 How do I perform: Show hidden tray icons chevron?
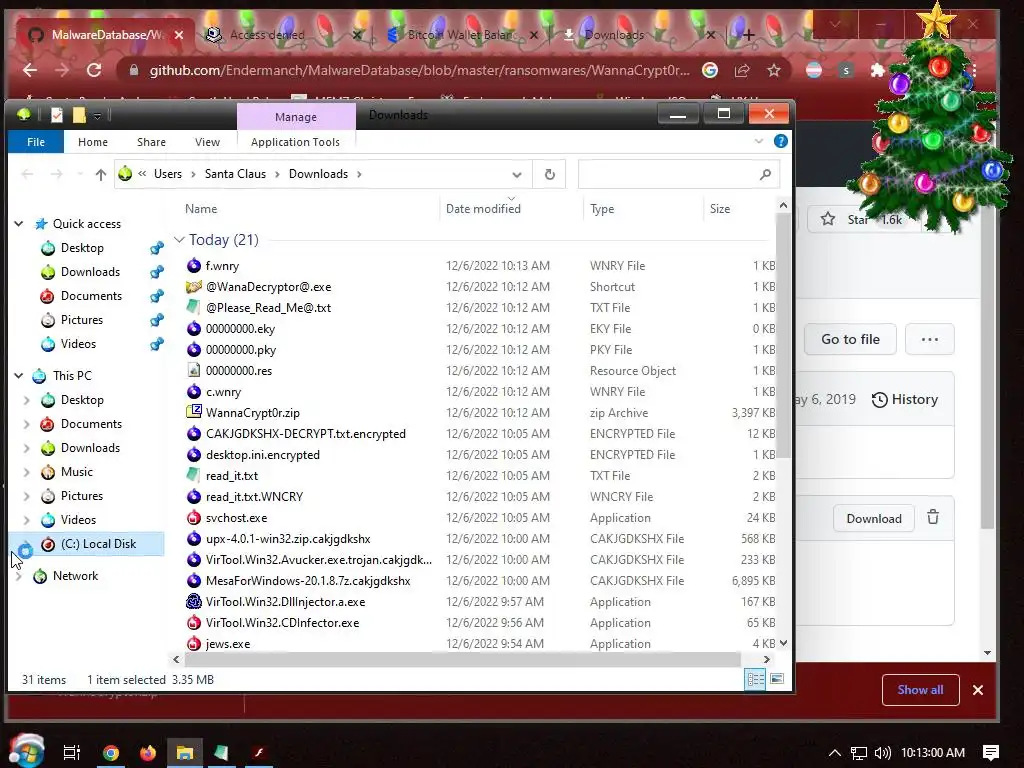[x=835, y=752]
